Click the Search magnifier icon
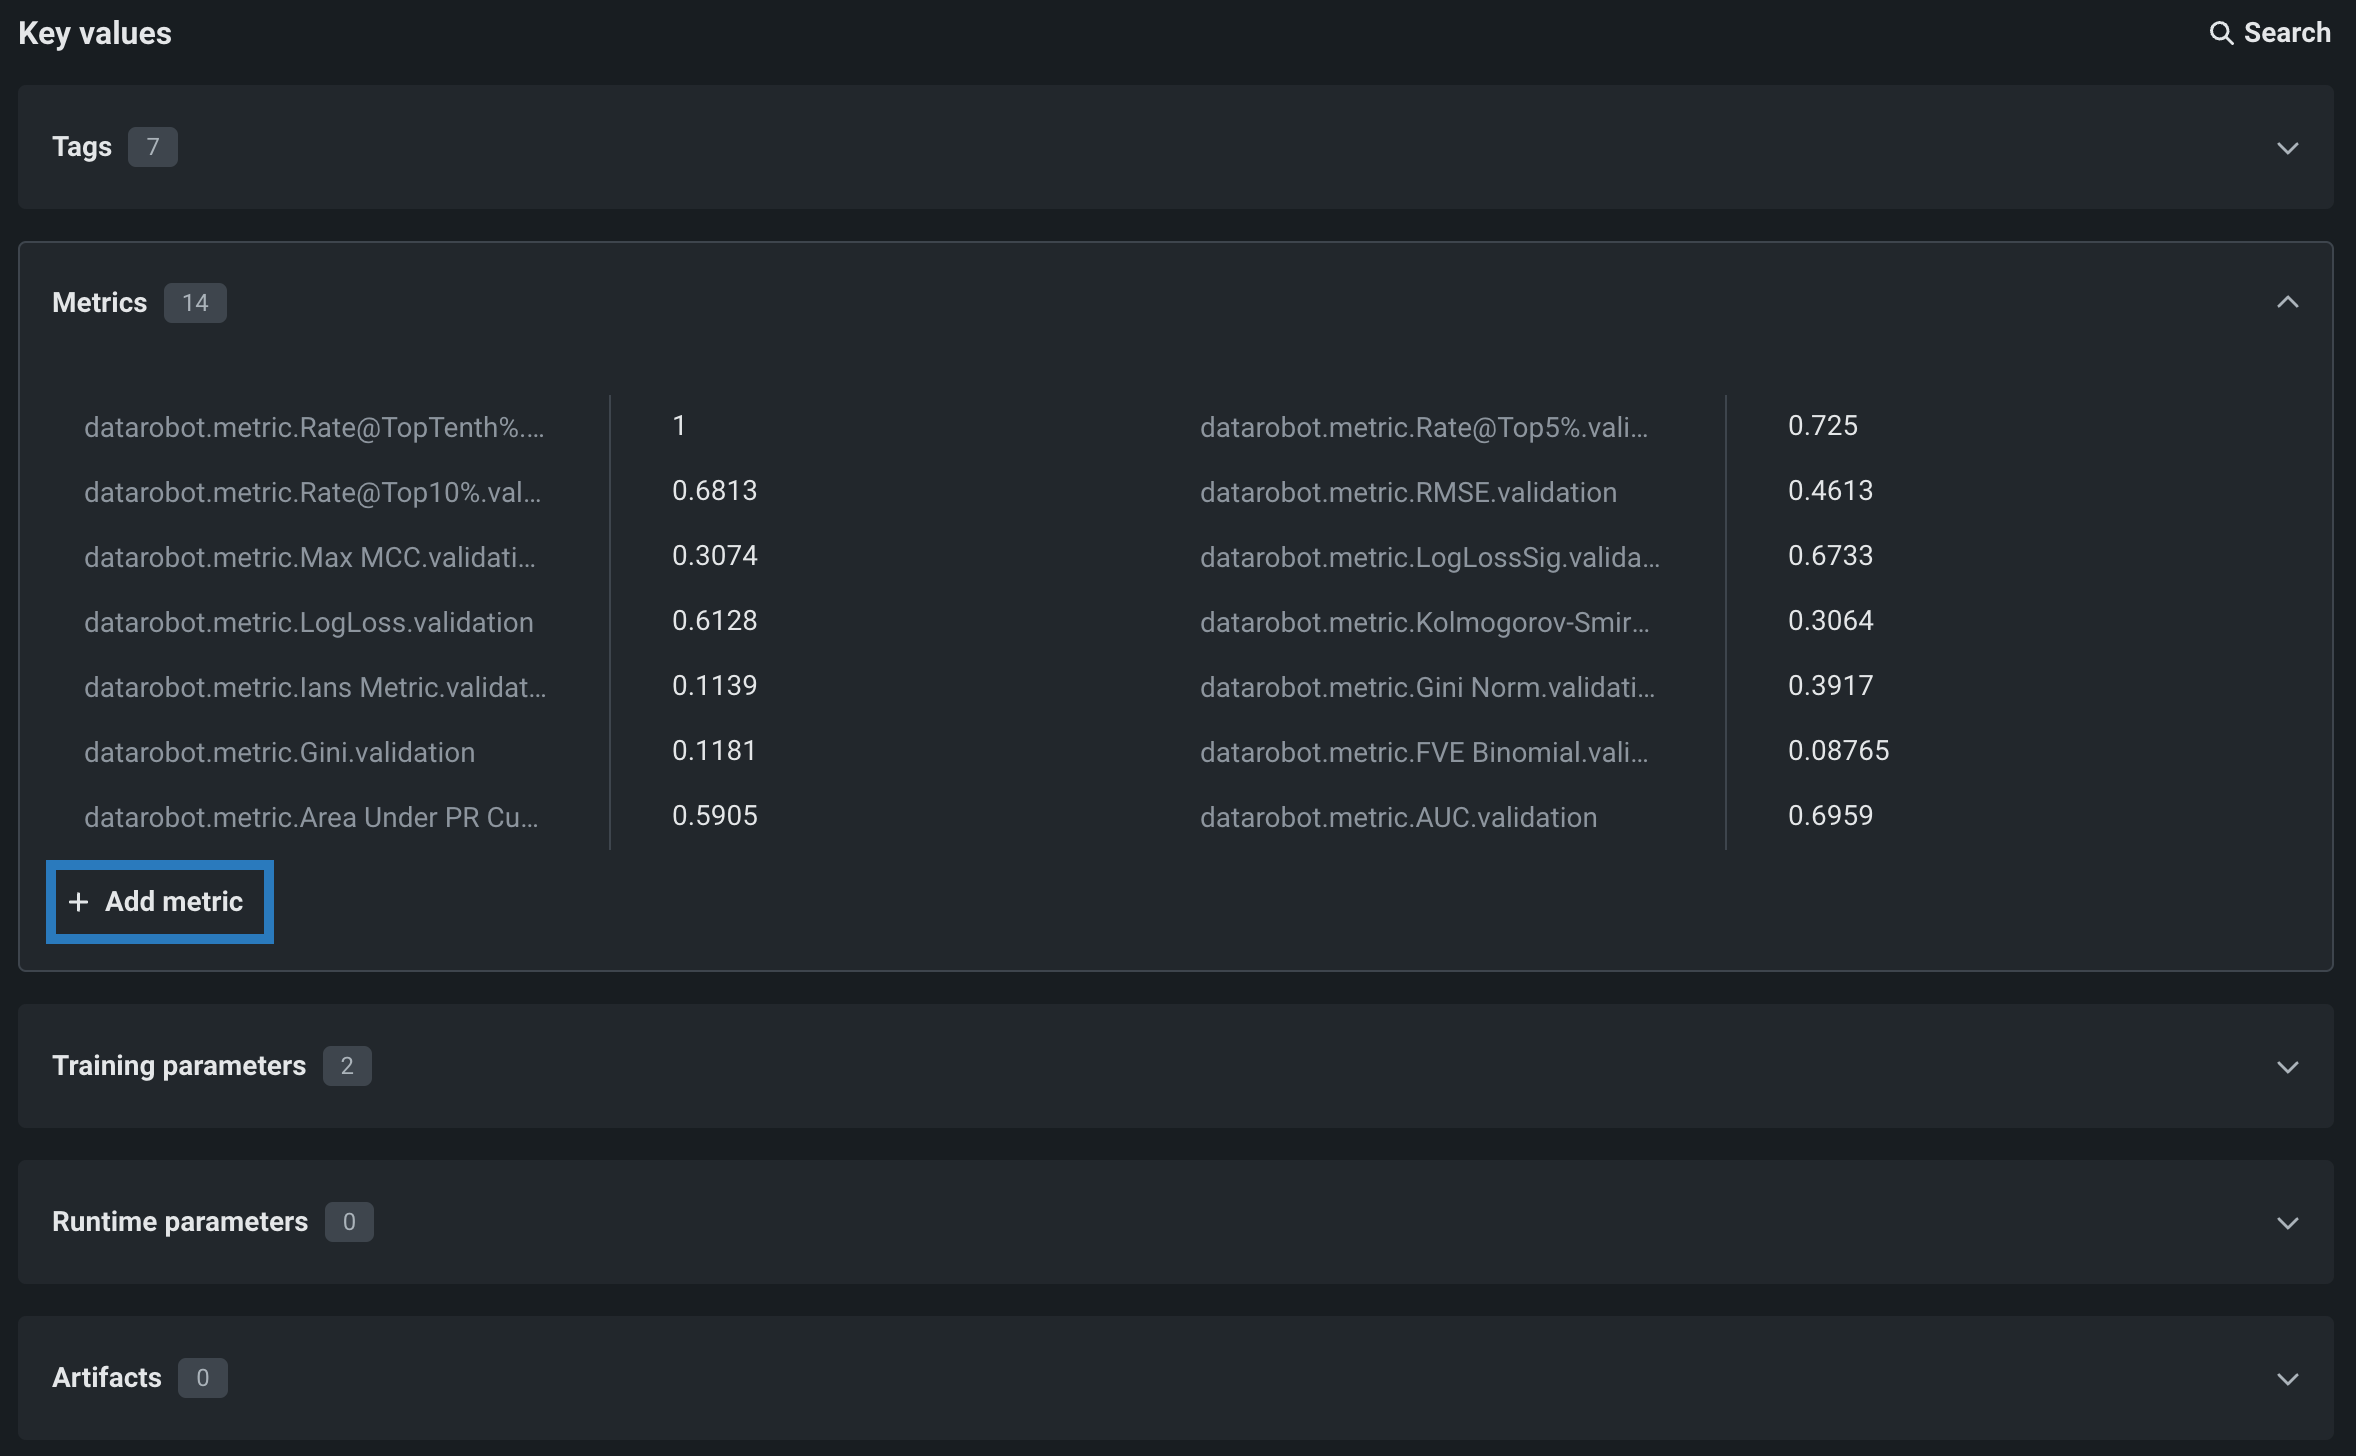This screenshot has height=1456, width=2356. tap(2220, 33)
